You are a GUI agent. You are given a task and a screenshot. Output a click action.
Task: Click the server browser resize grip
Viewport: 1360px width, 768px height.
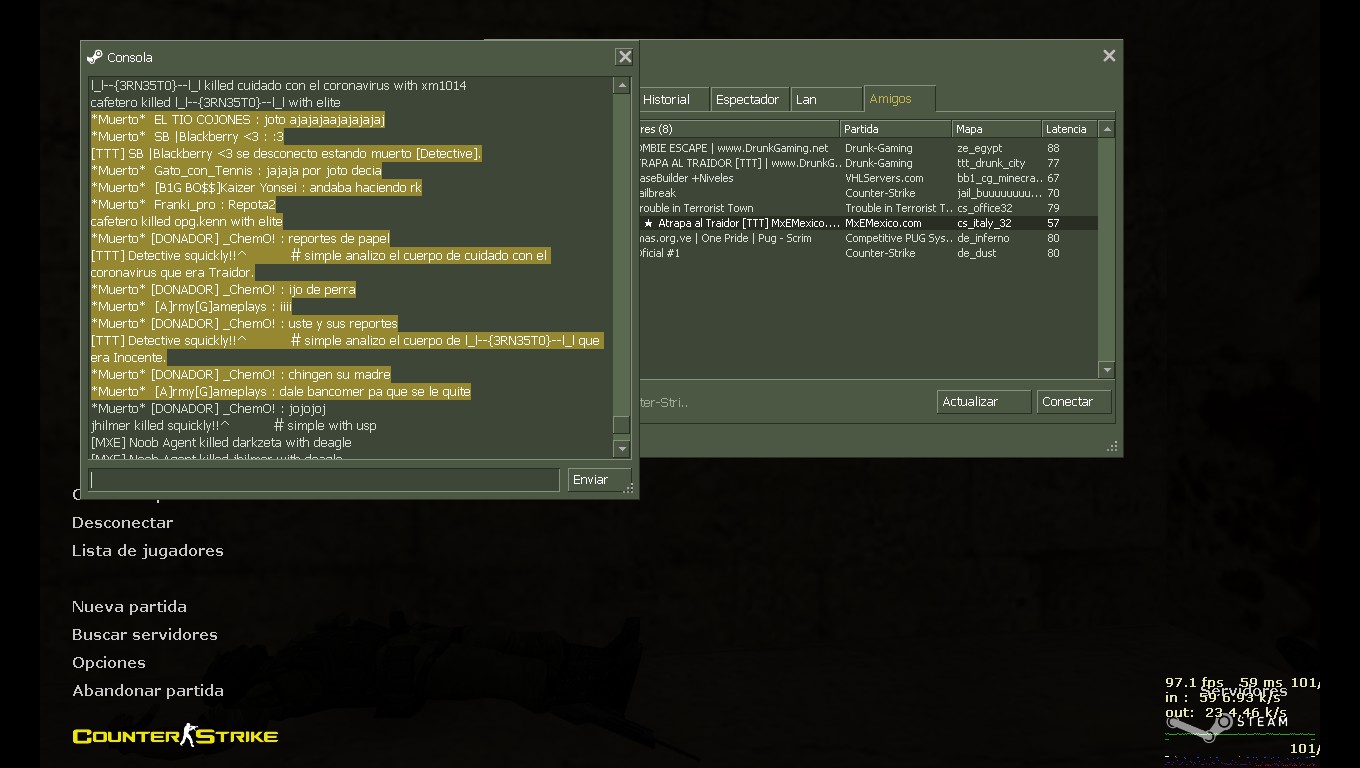click(1112, 447)
